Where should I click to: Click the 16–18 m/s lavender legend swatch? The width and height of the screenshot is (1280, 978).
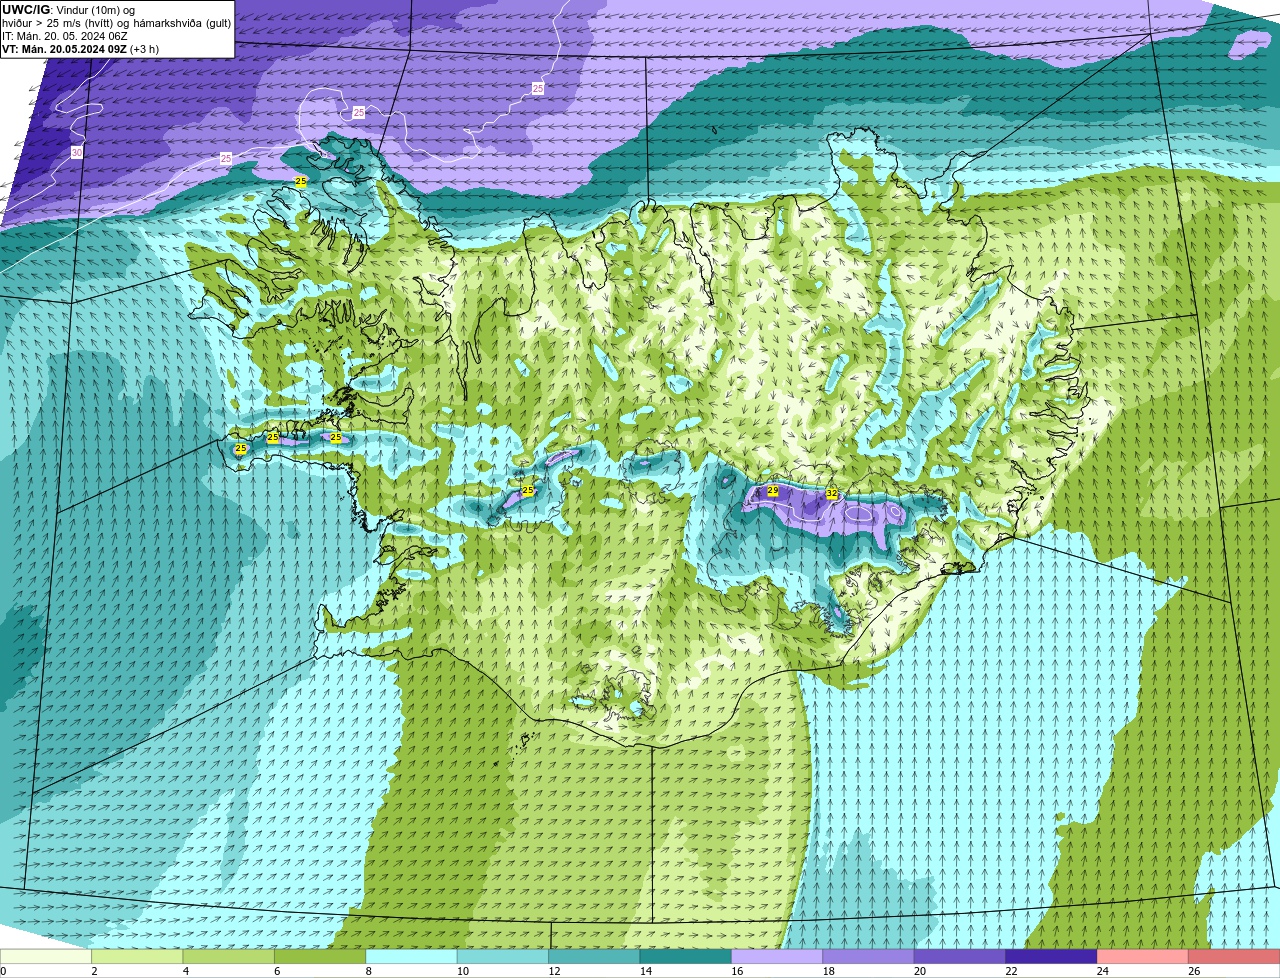click(778, 957)
